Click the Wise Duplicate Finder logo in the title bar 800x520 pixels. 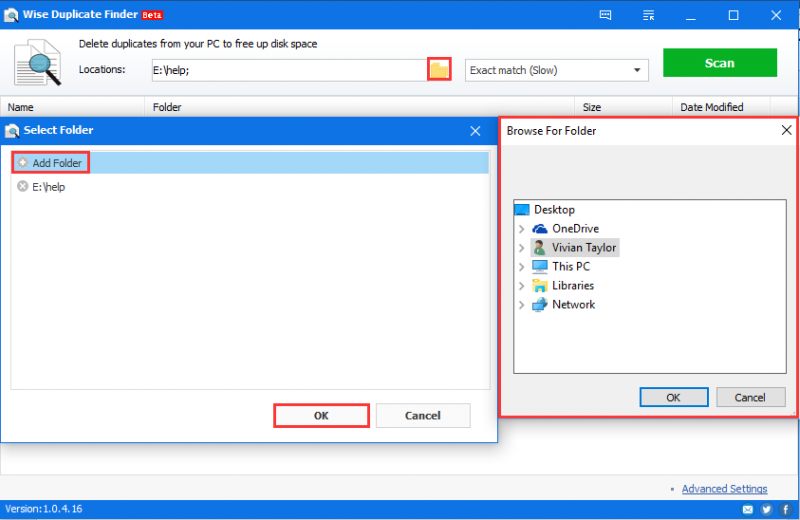click(11, 15)
